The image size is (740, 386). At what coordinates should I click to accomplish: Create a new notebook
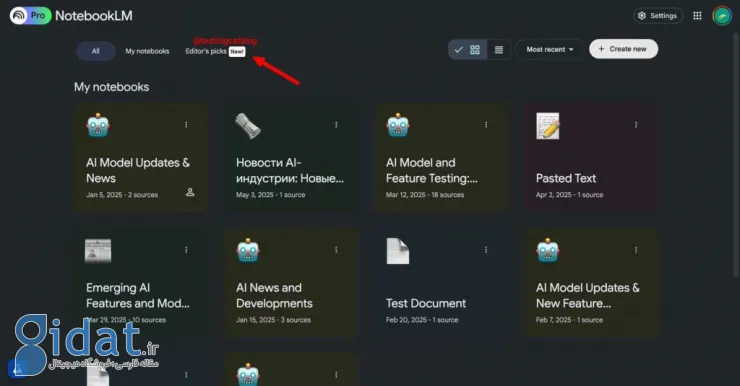point(623,49)
